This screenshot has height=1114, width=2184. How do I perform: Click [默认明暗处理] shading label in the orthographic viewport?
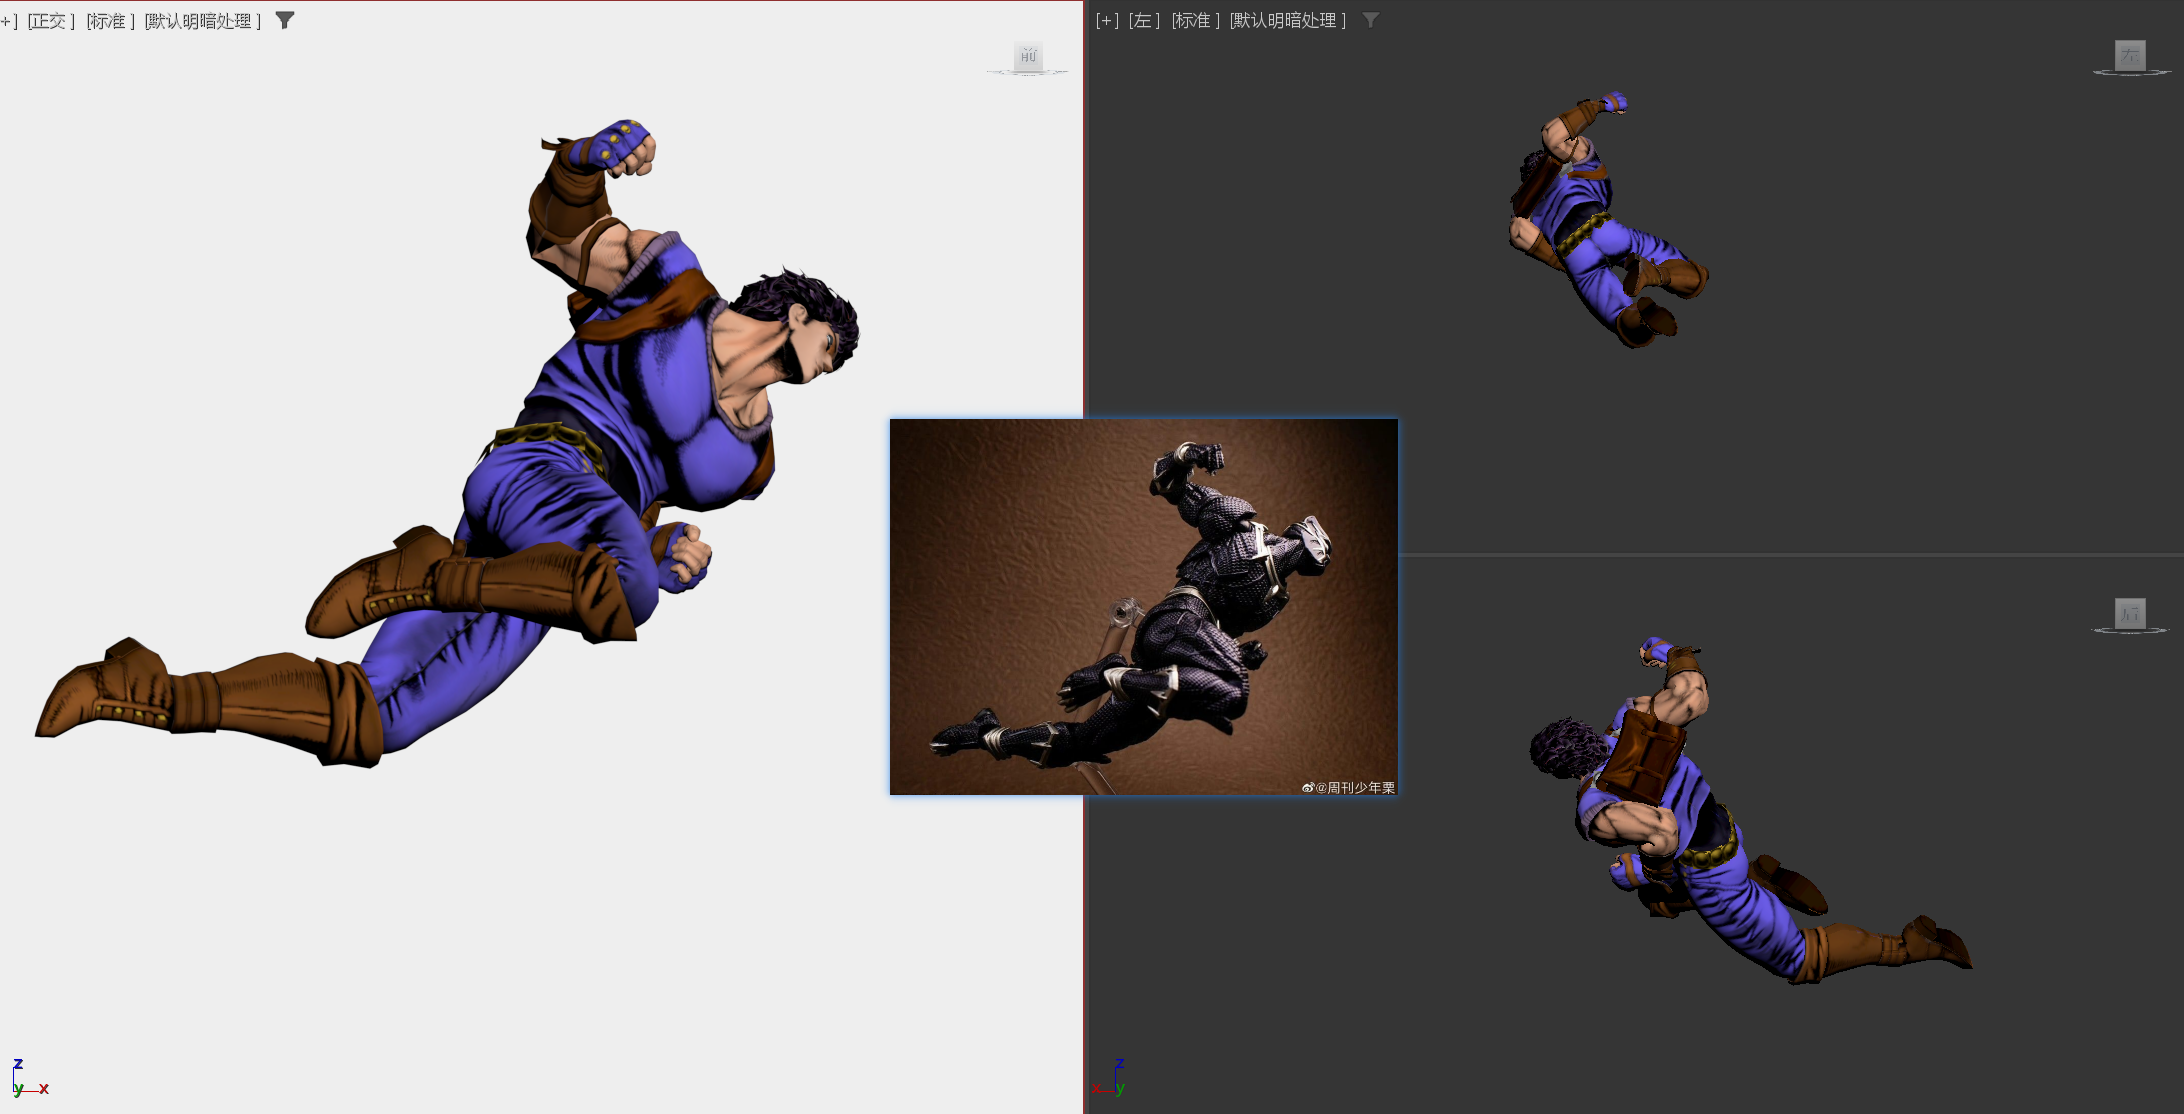point(202,21)
